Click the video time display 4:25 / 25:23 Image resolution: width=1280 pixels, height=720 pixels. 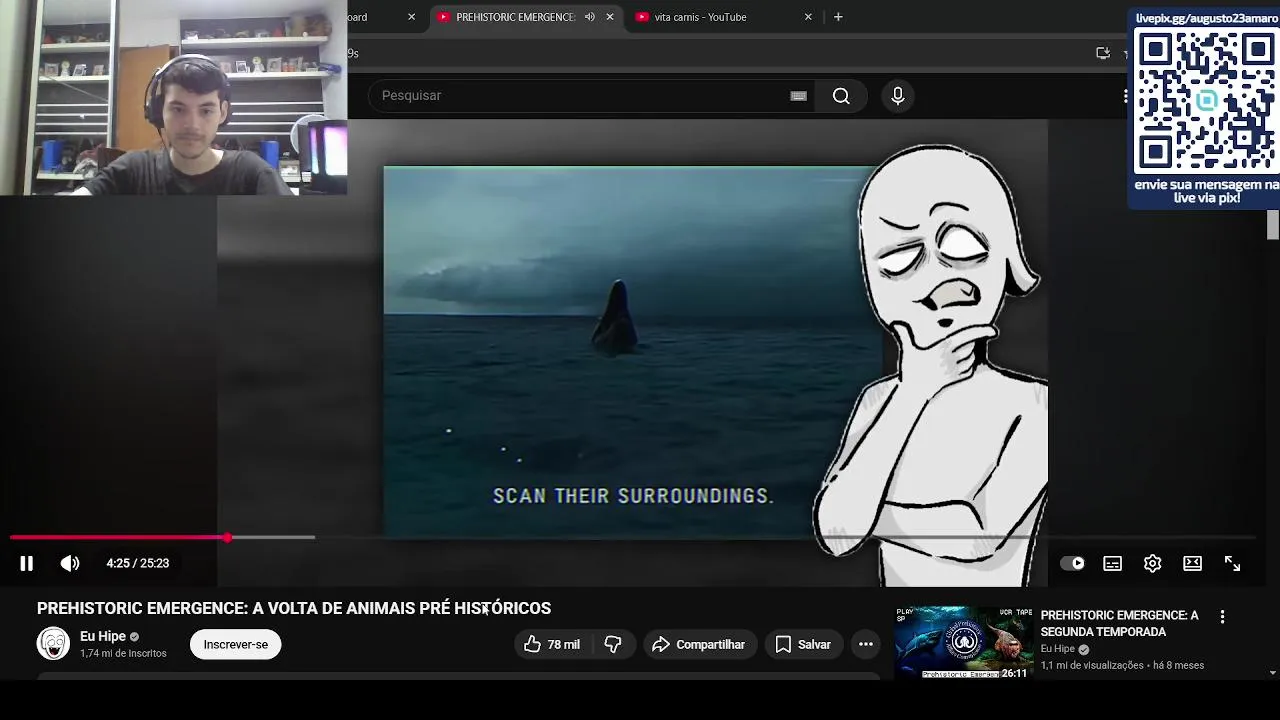(x=138, y=563)
